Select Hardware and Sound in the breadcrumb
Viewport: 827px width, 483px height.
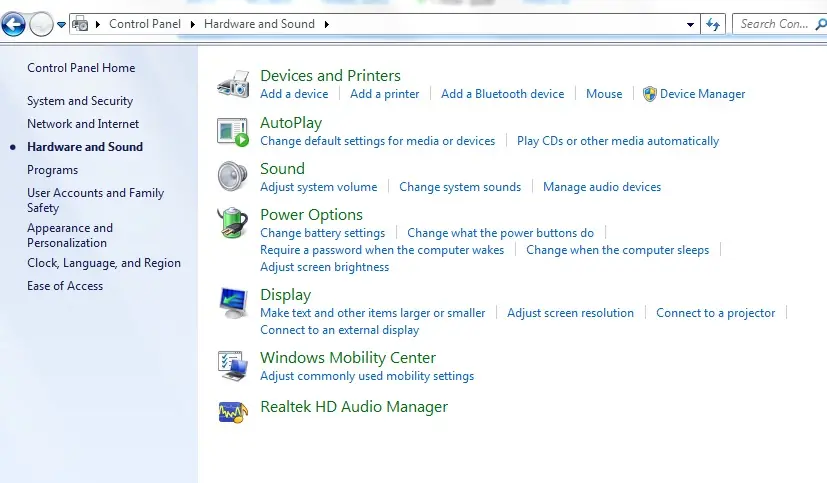tap(259, 24)
